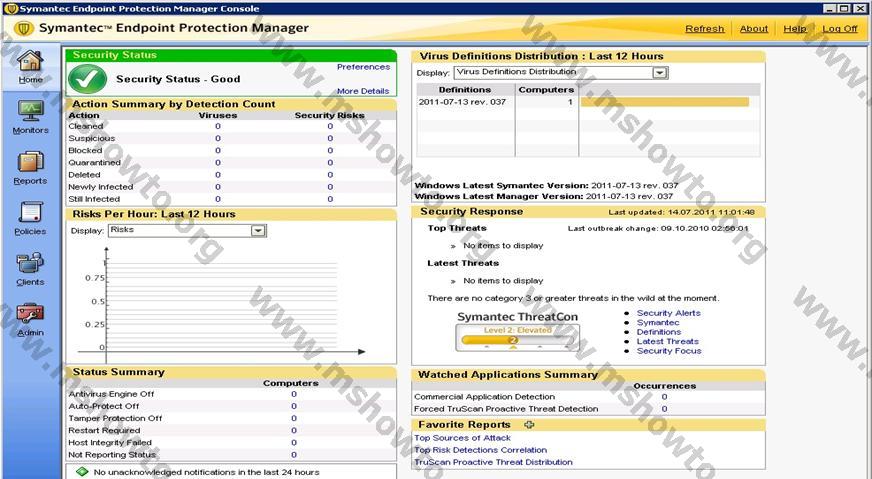Click the Auto-Protect Off computers count
The image size is (872, 479).
[294, 406]
